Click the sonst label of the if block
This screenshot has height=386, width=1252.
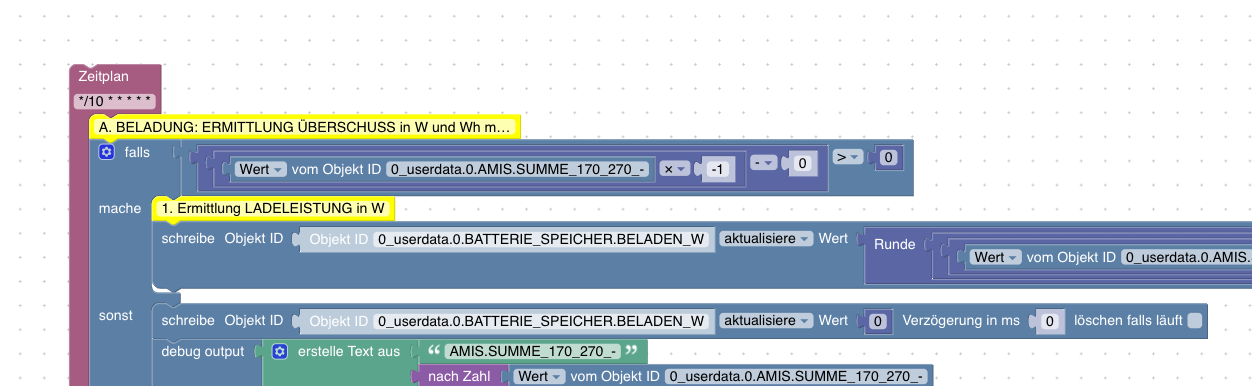(x=115, y=315)
